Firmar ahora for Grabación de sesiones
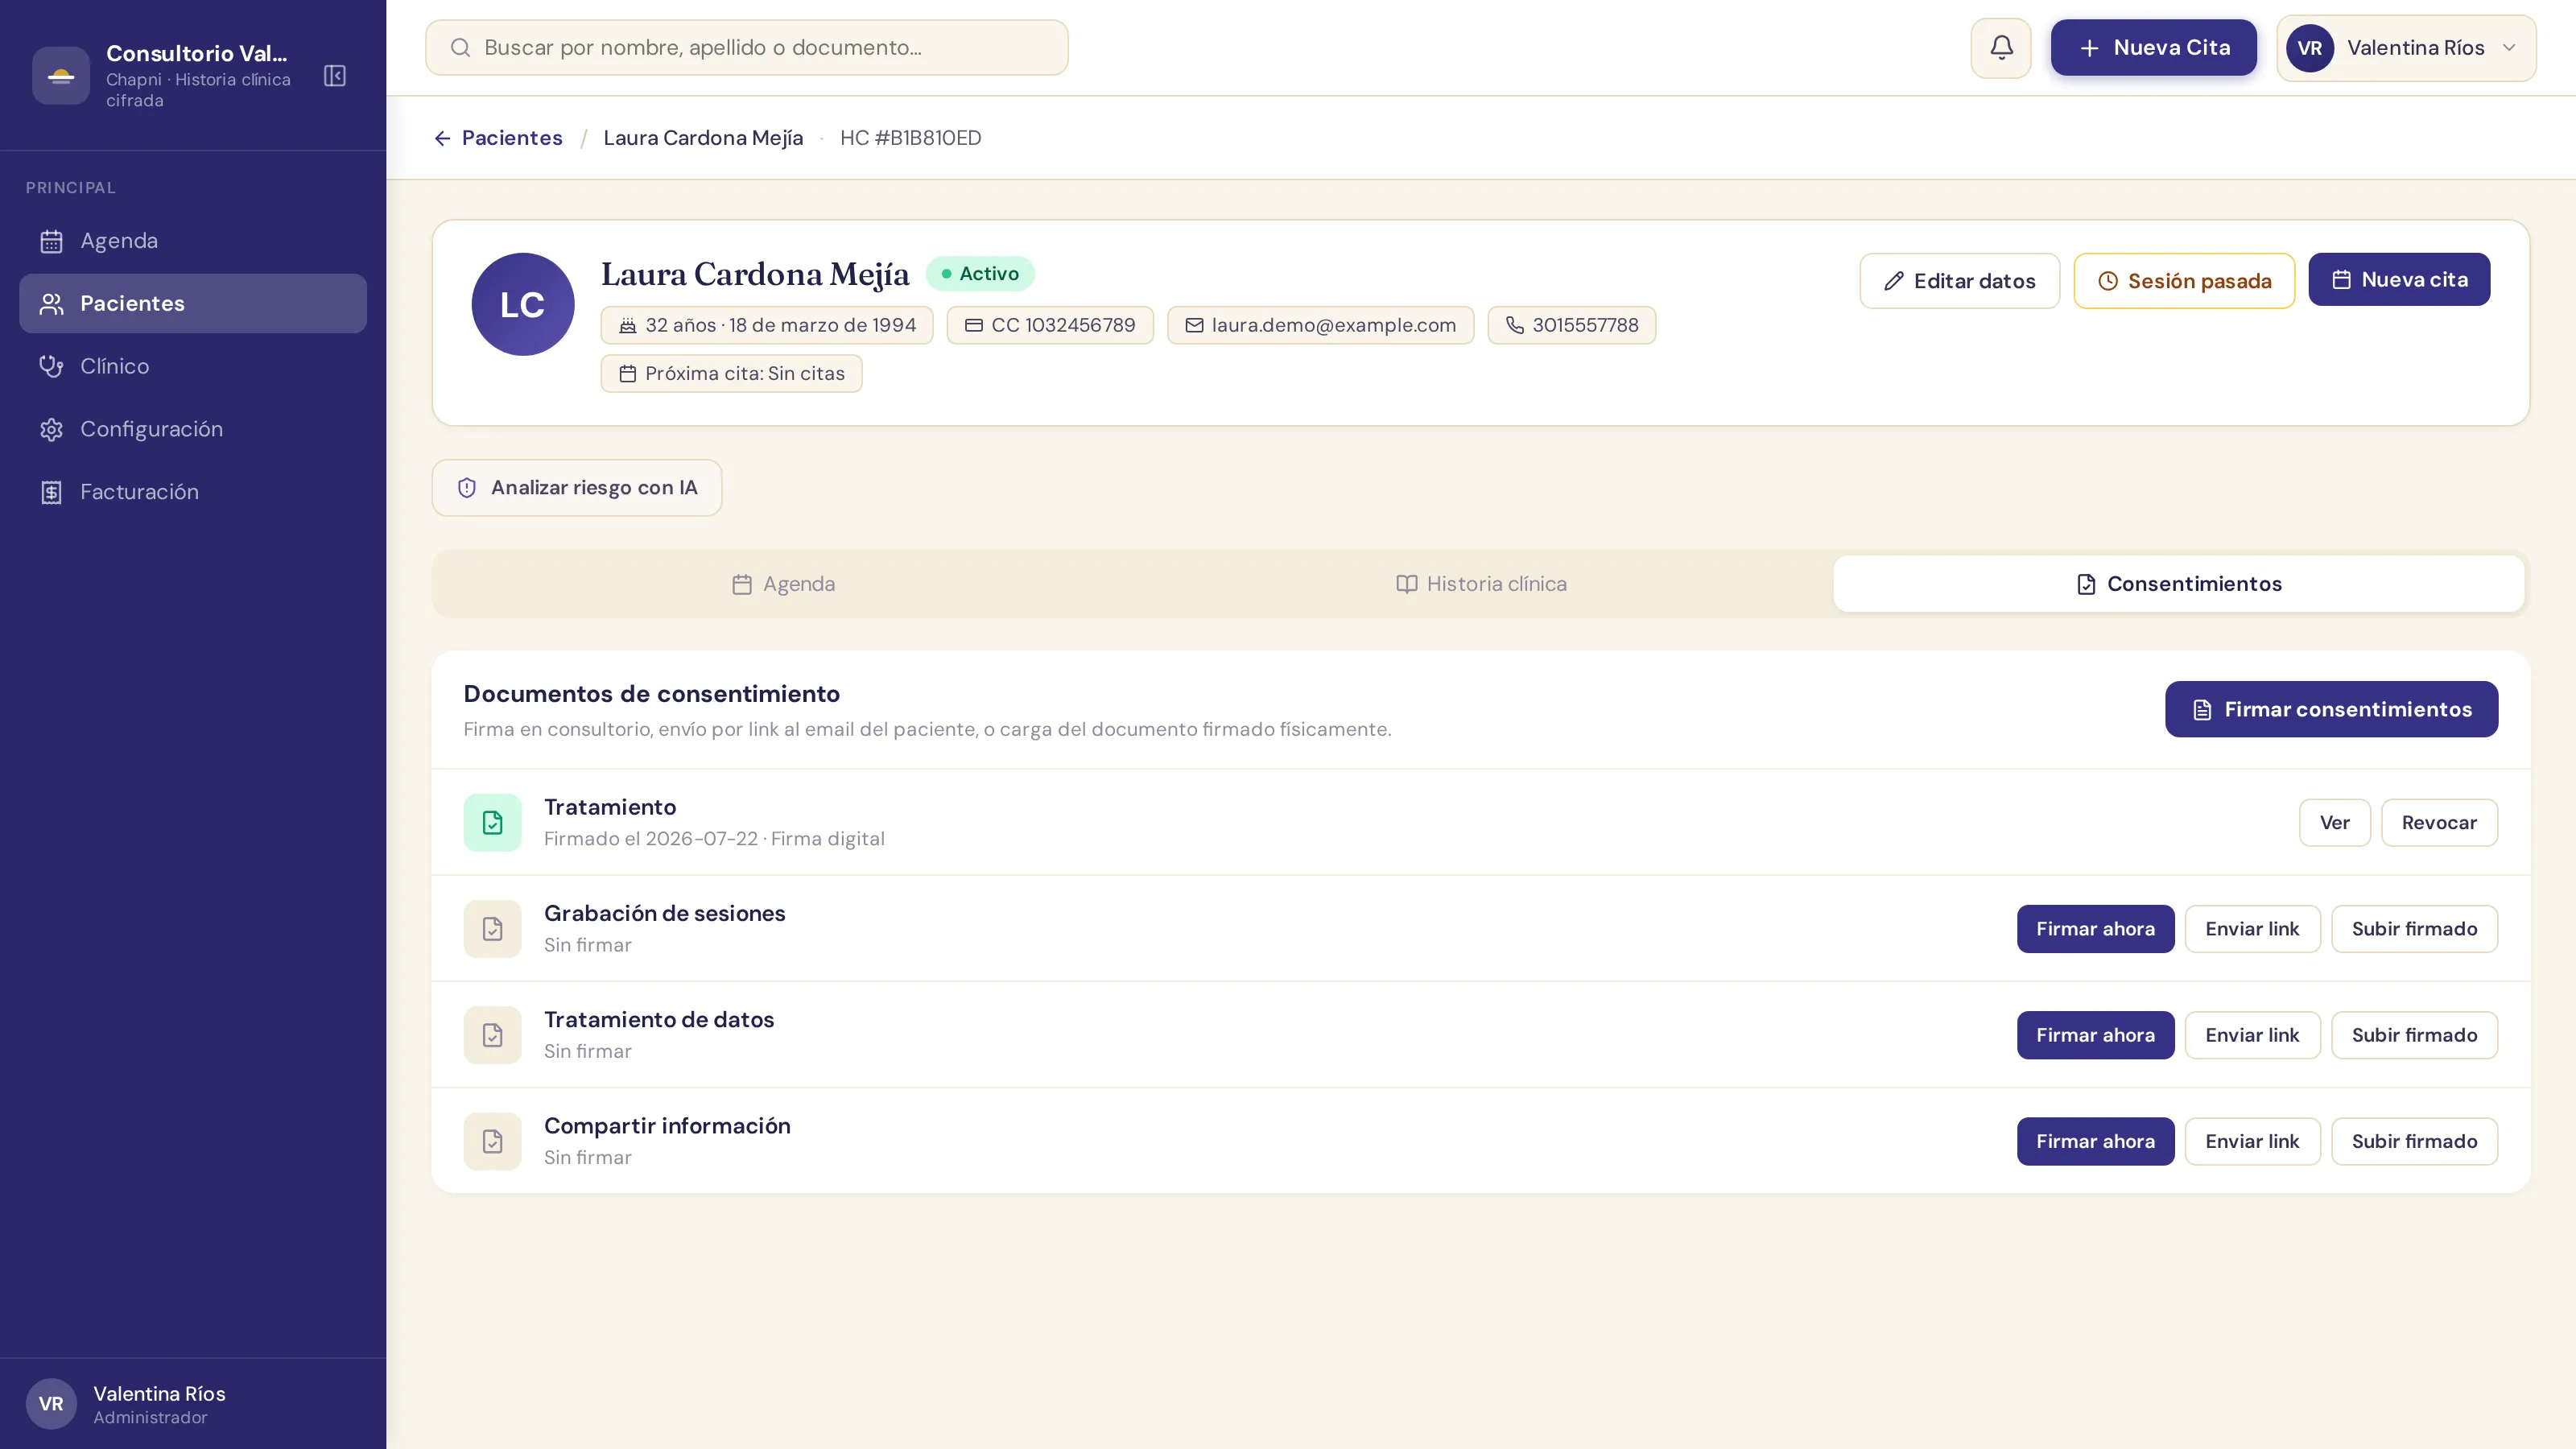 click(2095, 929)
